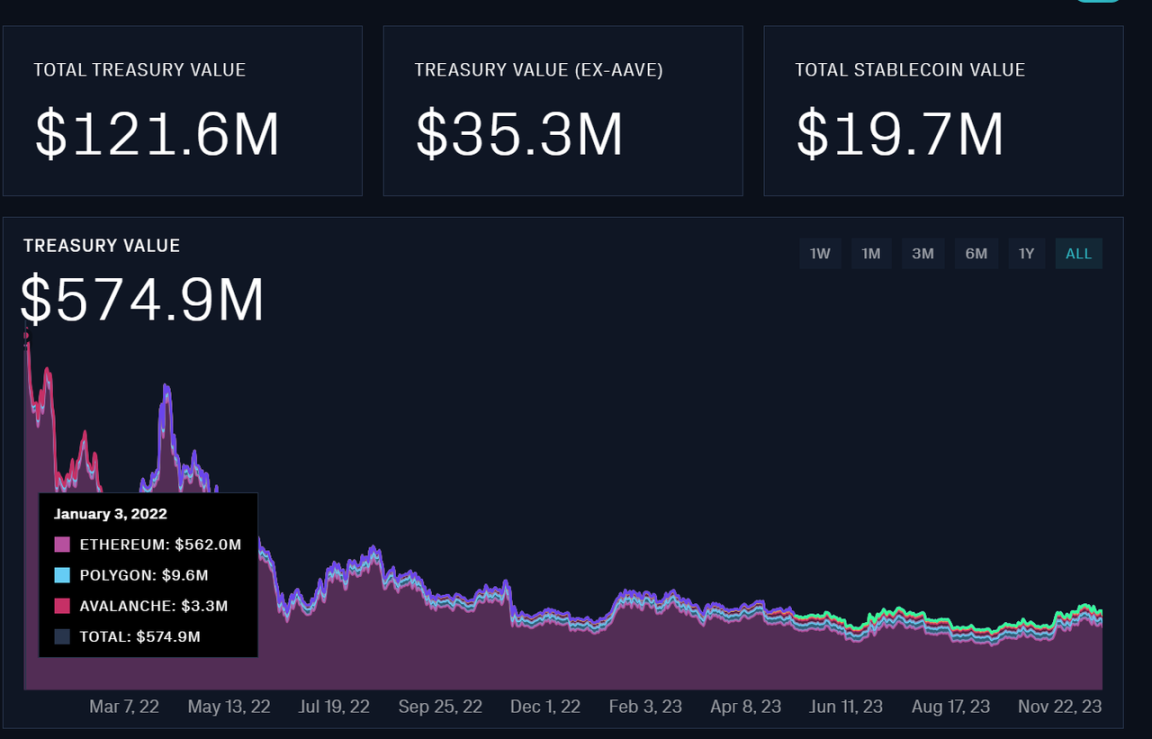
Task: Select the 6M time range
Action: tap(975, 253)
